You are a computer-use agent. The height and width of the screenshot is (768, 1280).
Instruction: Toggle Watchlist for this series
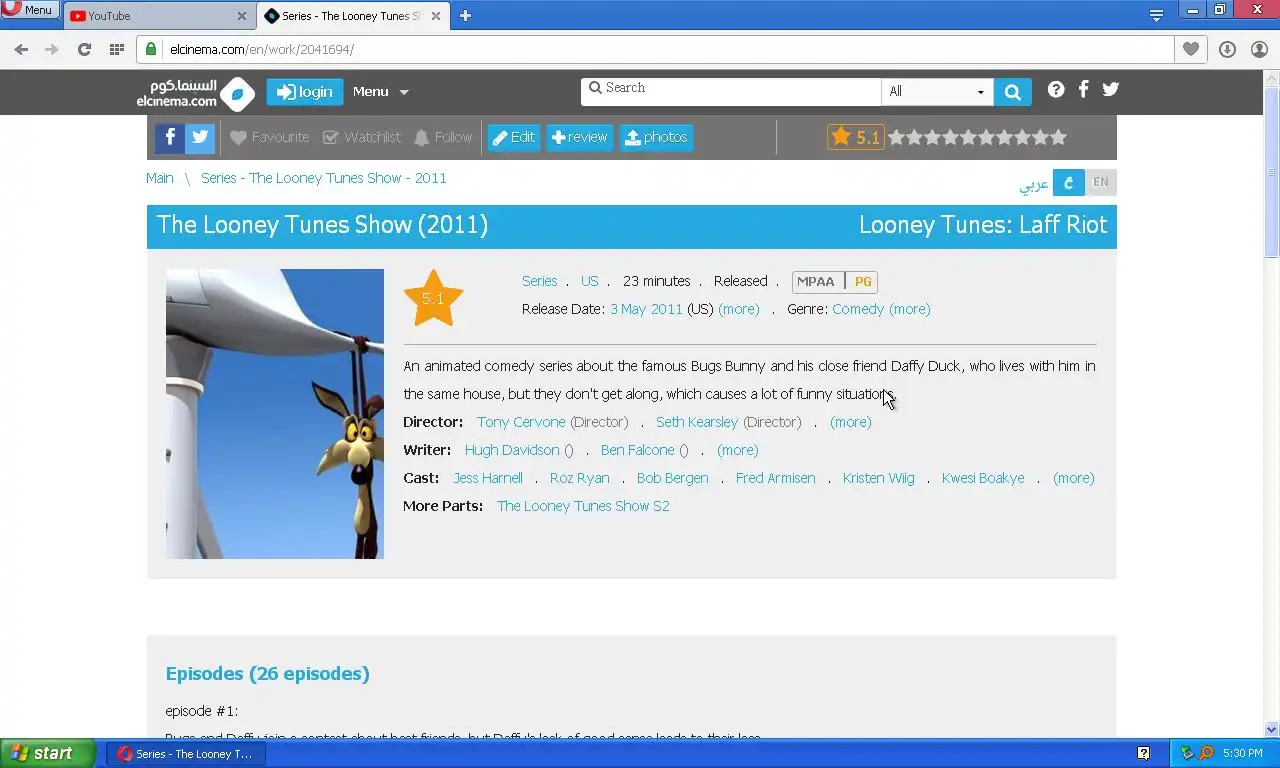pos(361,137)
